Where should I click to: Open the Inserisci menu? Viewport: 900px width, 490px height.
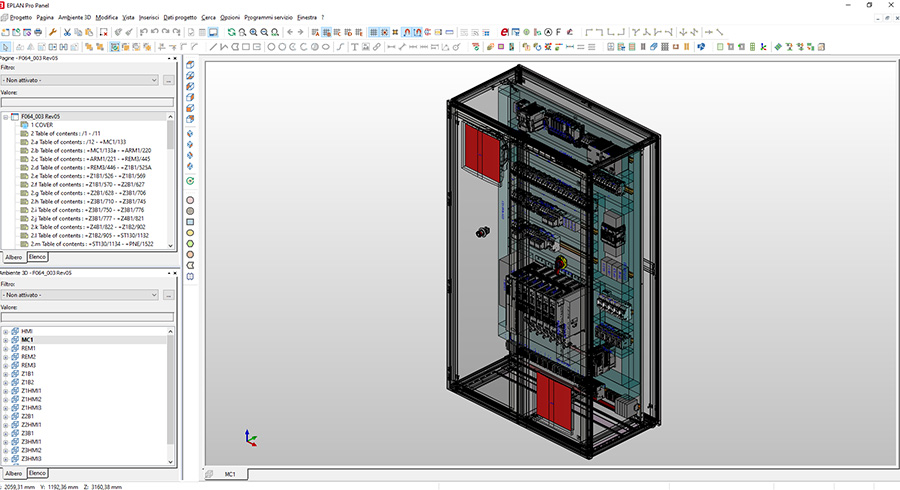coord(149,18)
